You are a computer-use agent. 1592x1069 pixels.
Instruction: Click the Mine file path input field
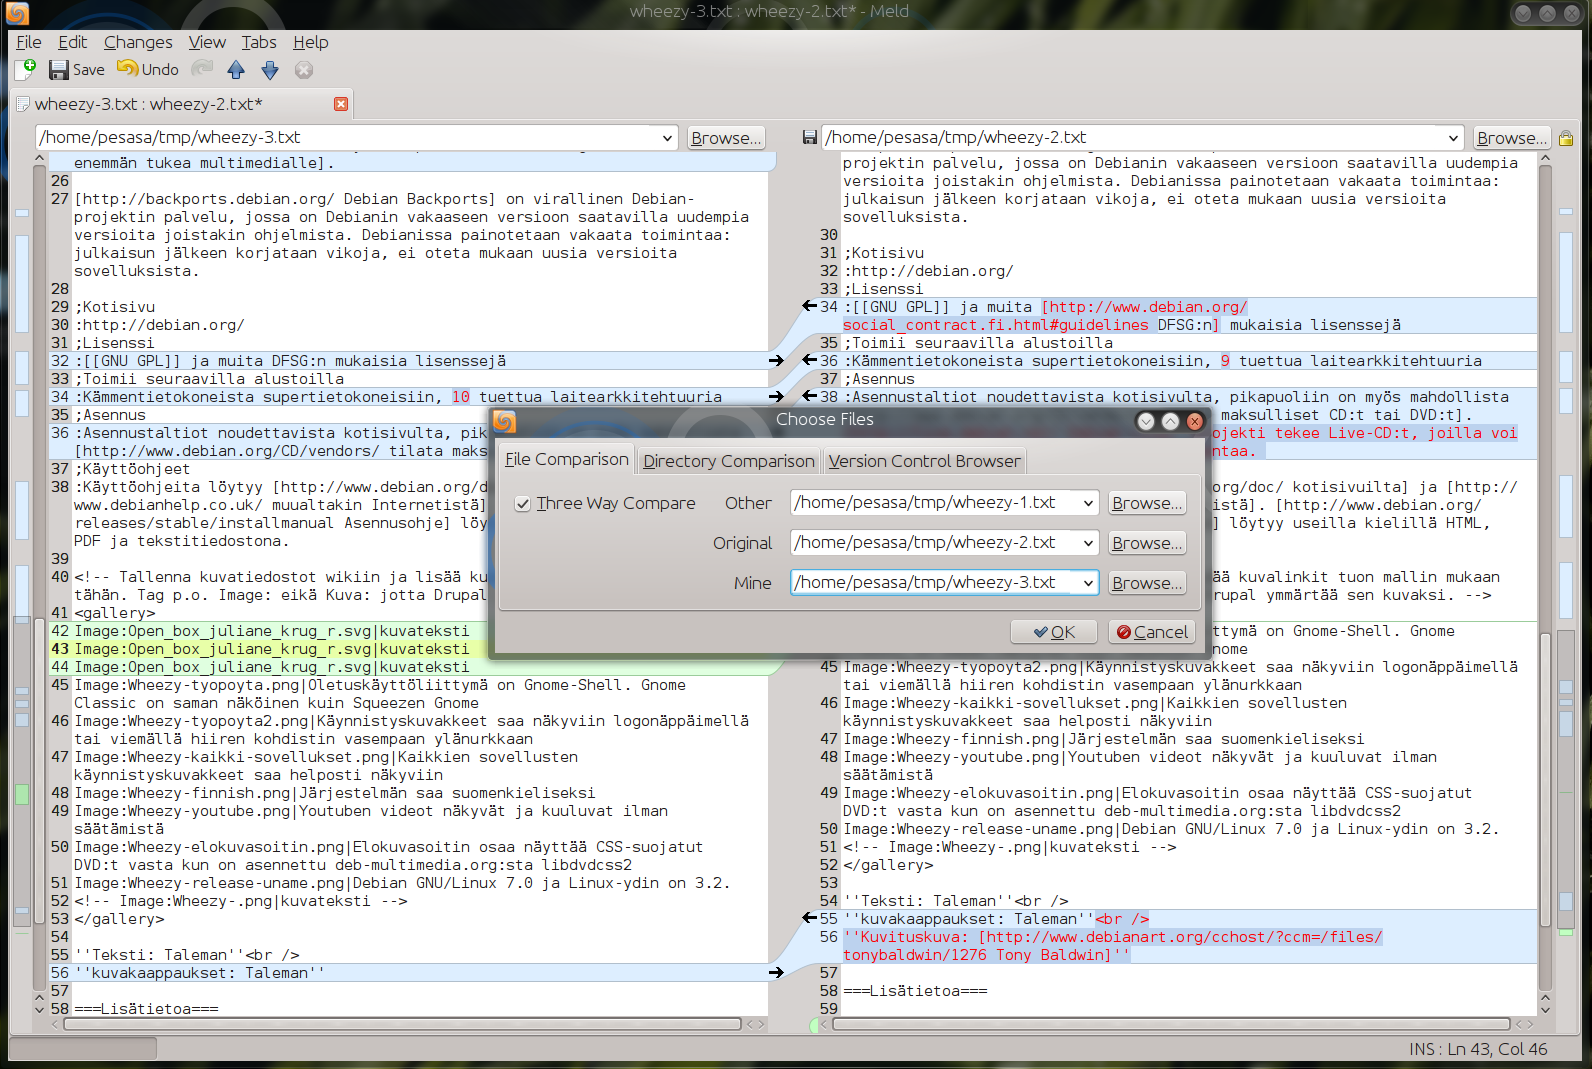pos(934,583)
